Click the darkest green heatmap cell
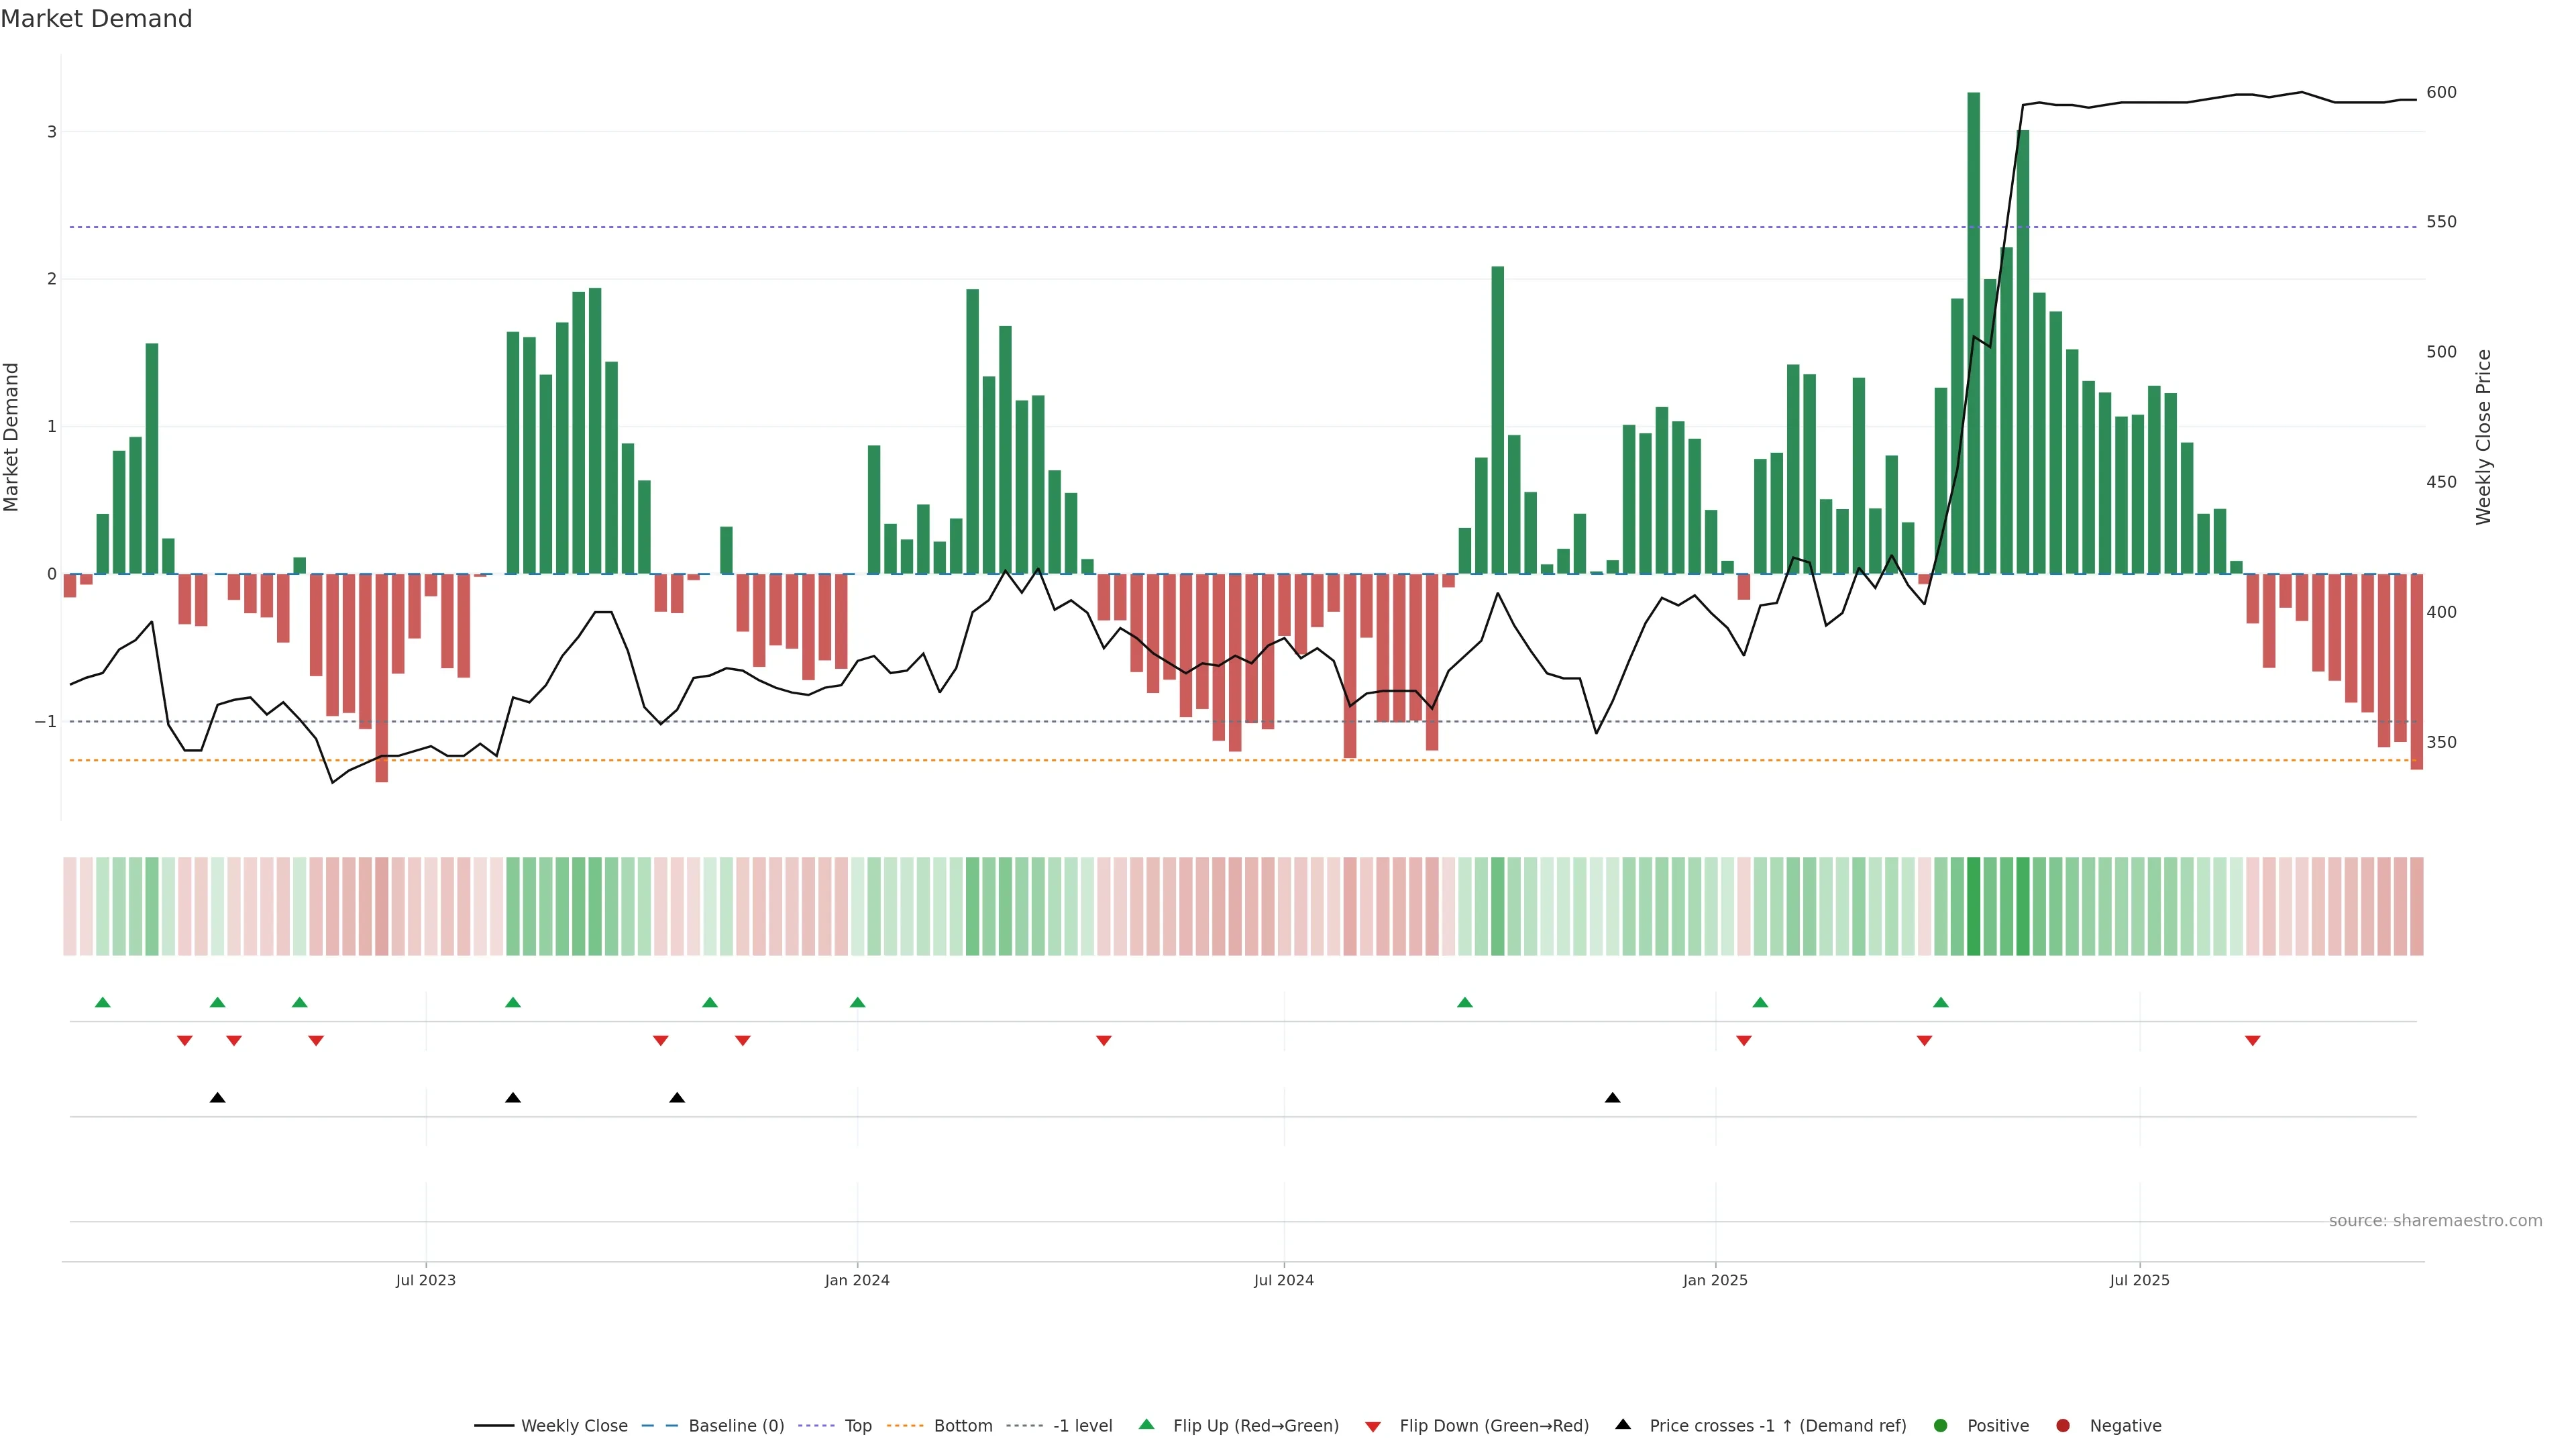 [1973, 906]
